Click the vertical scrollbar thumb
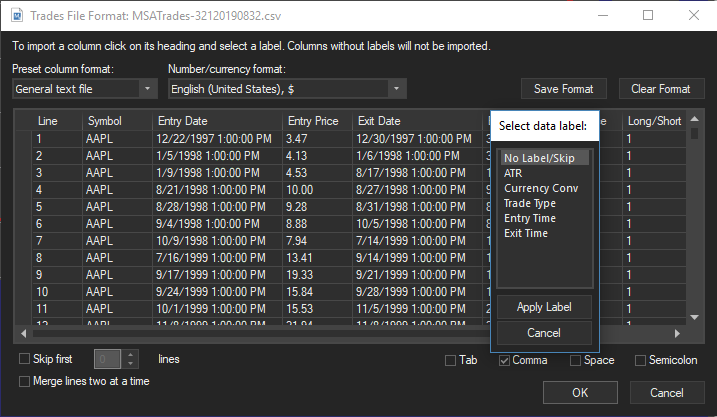The image size is (717, 417). (x=695, y=134)
